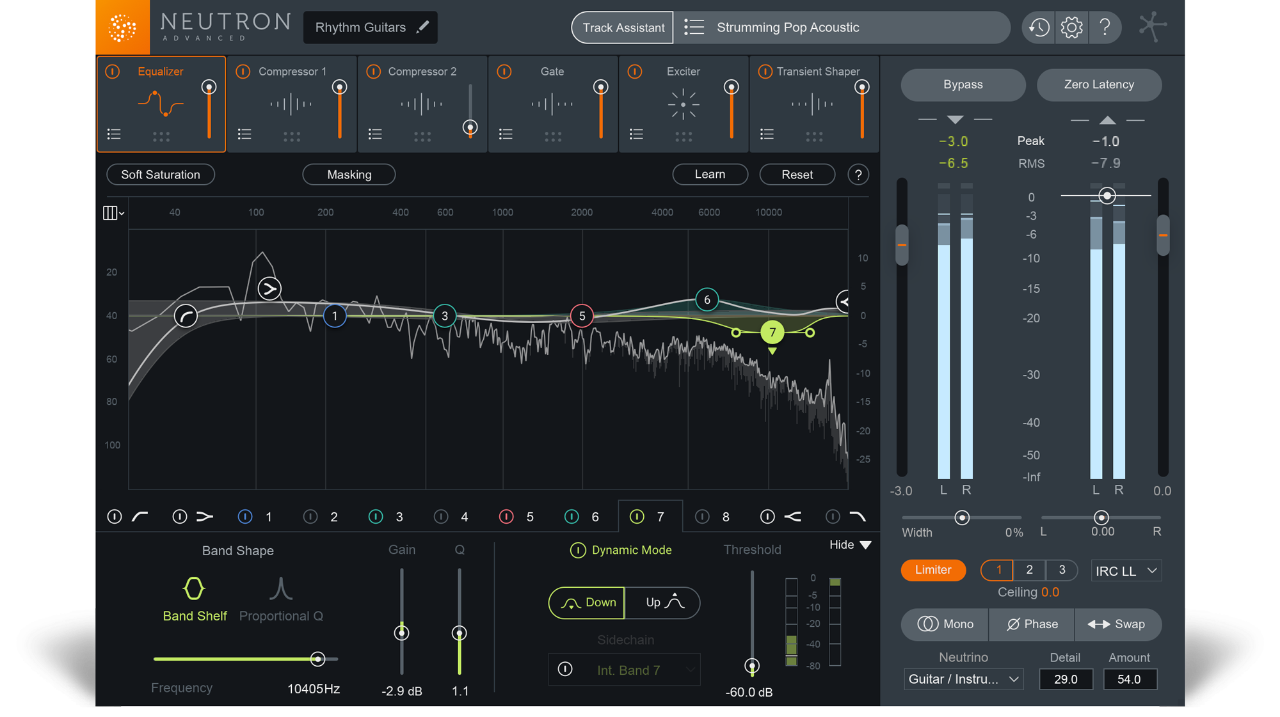Click the Gain slider handle
This screenshot has width=1280, height=717.
coord(402,633)
